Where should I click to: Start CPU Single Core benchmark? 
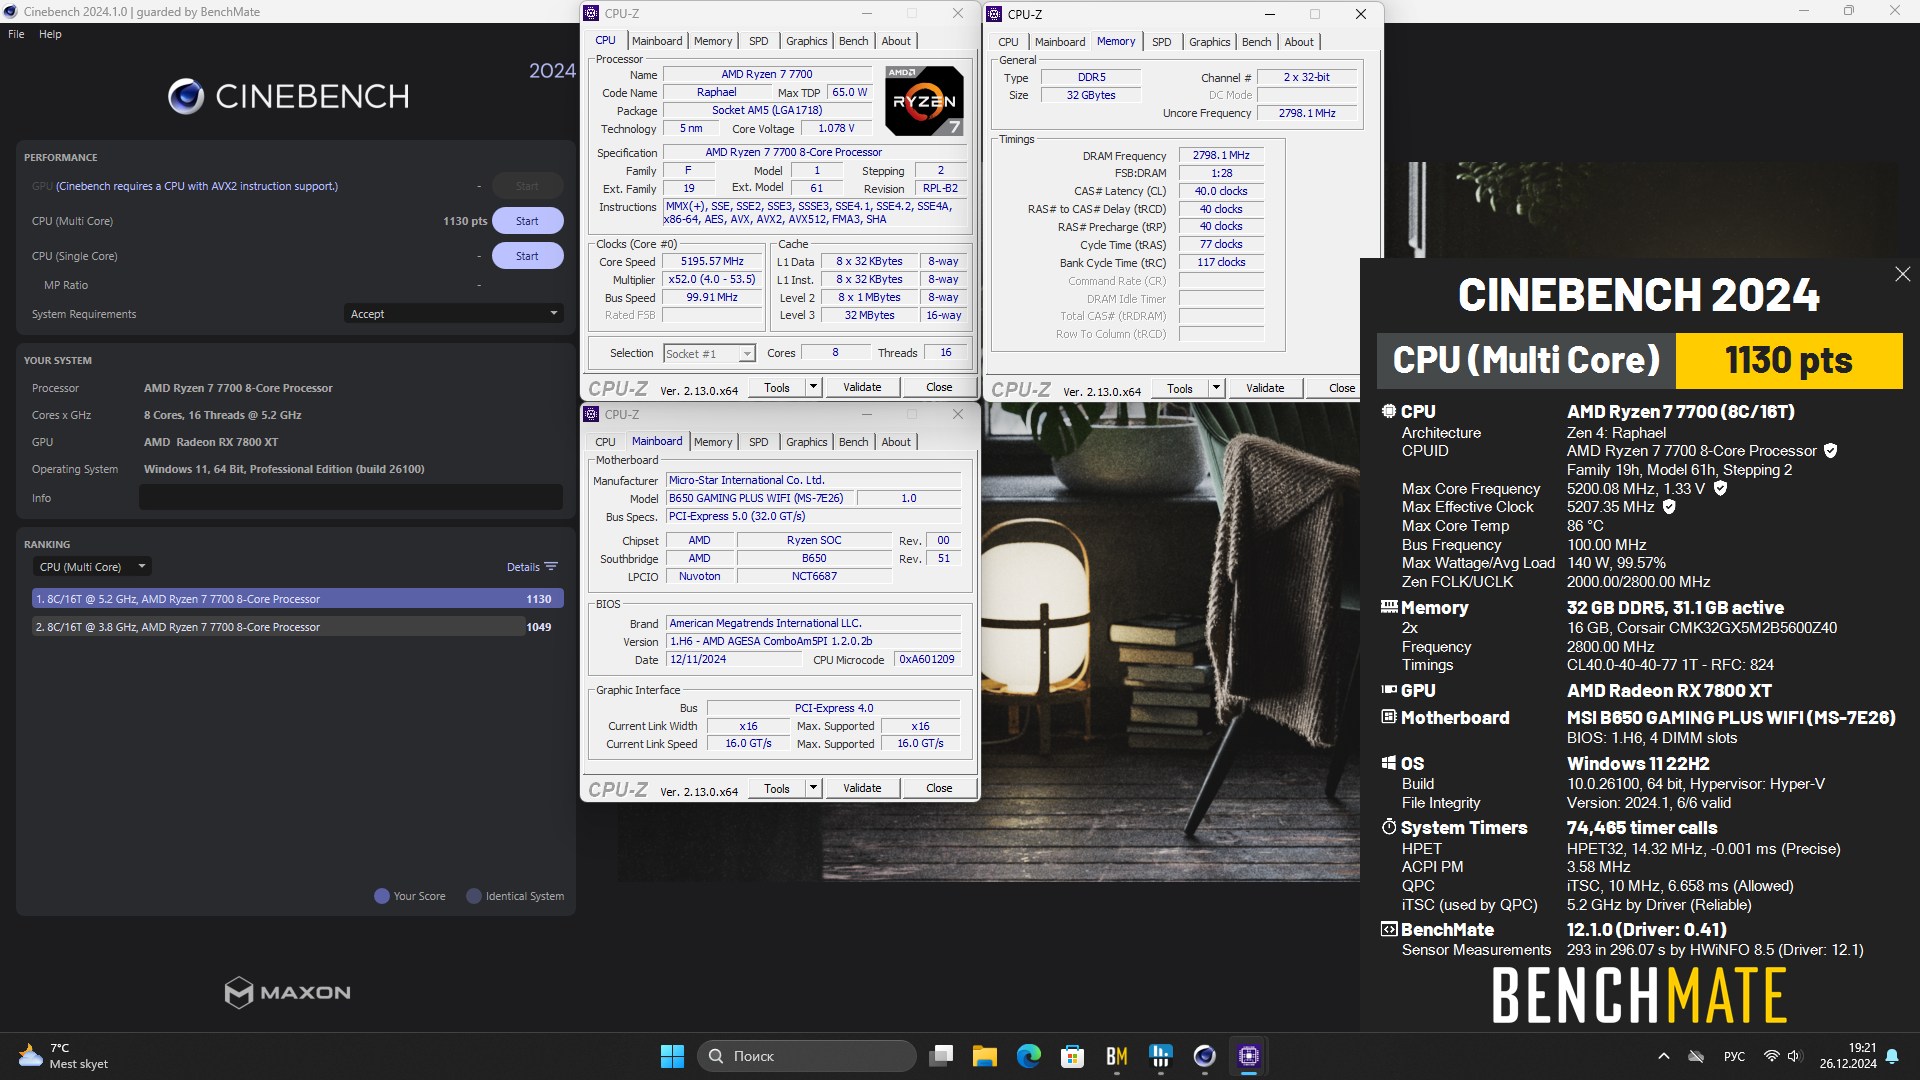coord(527,256)
